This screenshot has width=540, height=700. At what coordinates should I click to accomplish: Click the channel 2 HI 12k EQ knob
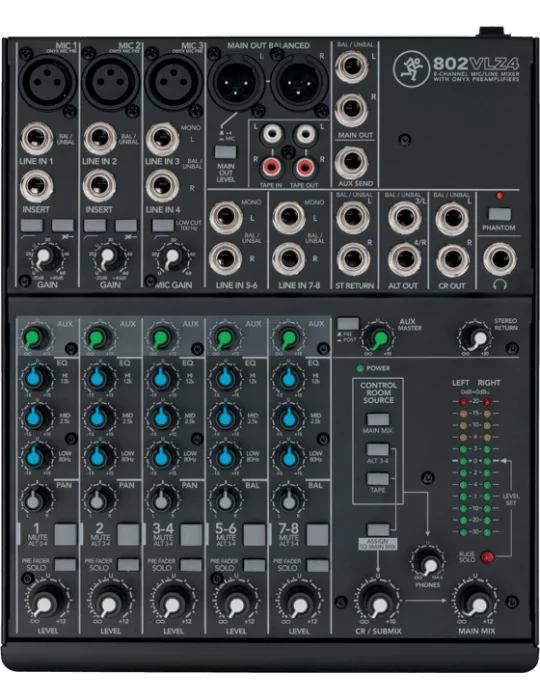pos(98,378)
